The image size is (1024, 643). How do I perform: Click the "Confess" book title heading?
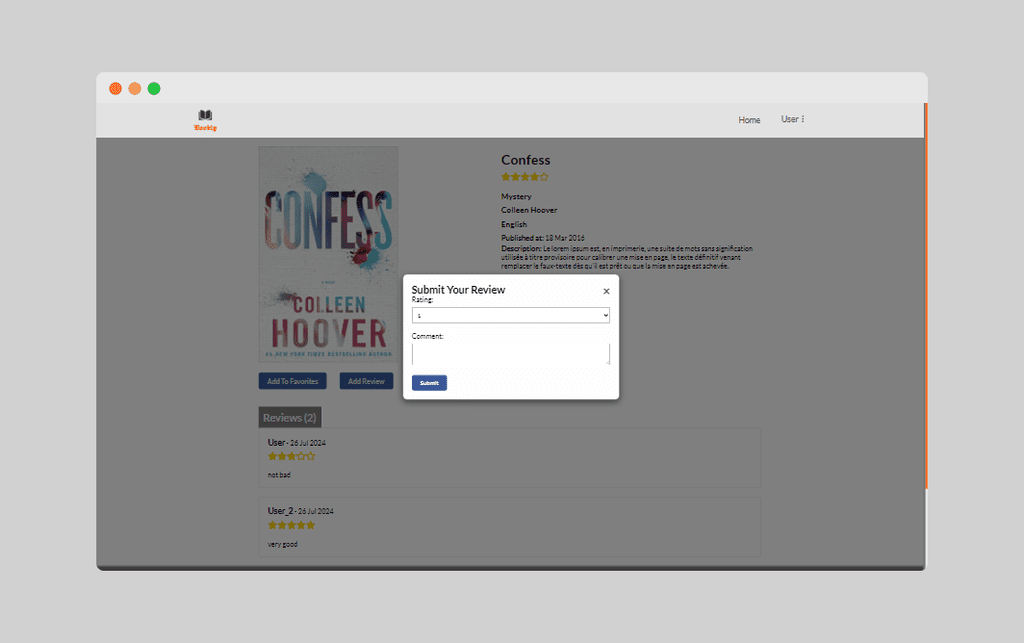526,160
